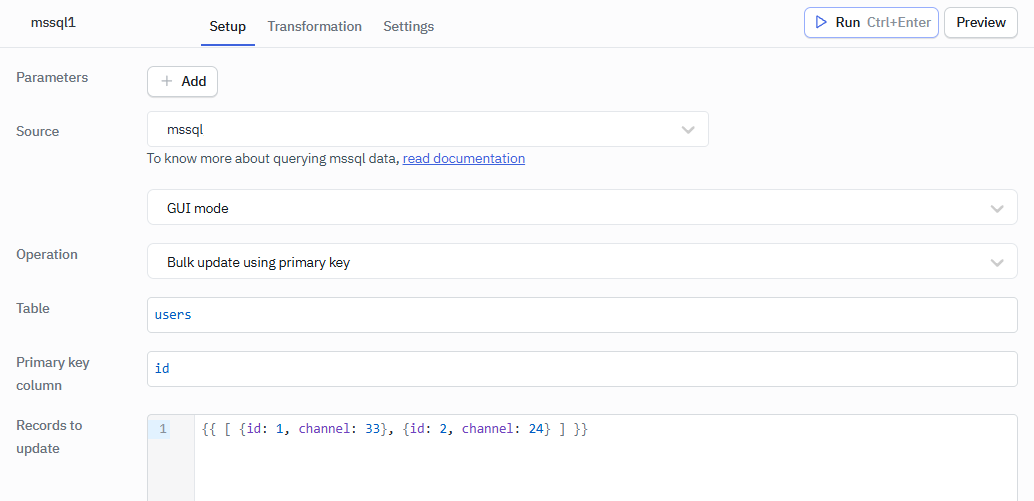Select the Setup tab
Screen dimensions: 1034x501
[x=227, y=26]
